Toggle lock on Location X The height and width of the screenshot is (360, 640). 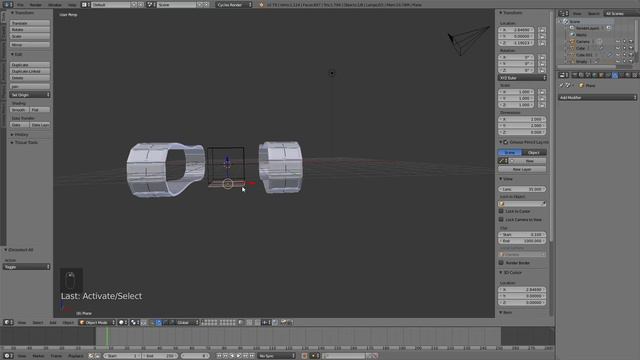(x=542, y=30)
